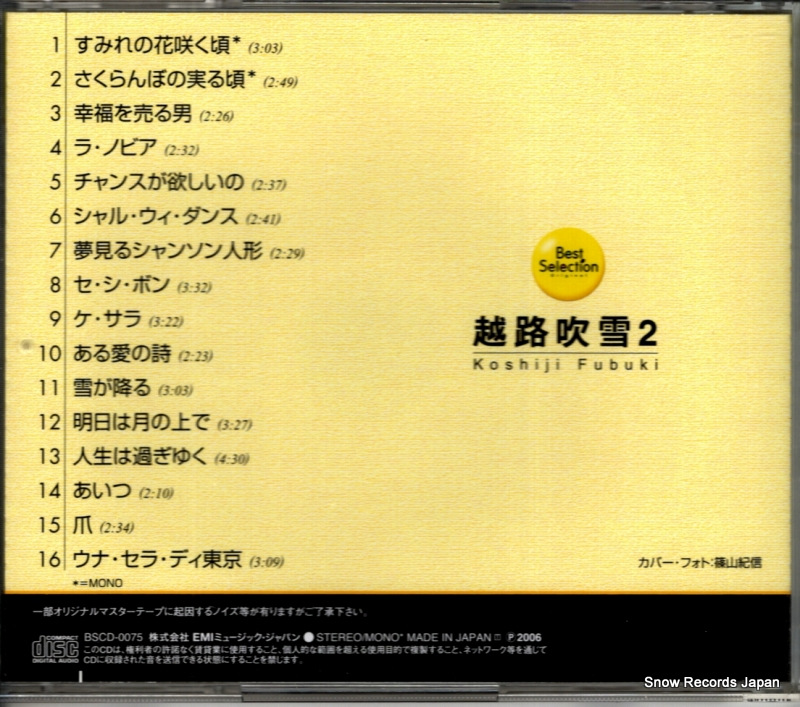The image size is (800, 707).
Task: Click track 12 title 明日は月の上で
Action: point(141,422)
